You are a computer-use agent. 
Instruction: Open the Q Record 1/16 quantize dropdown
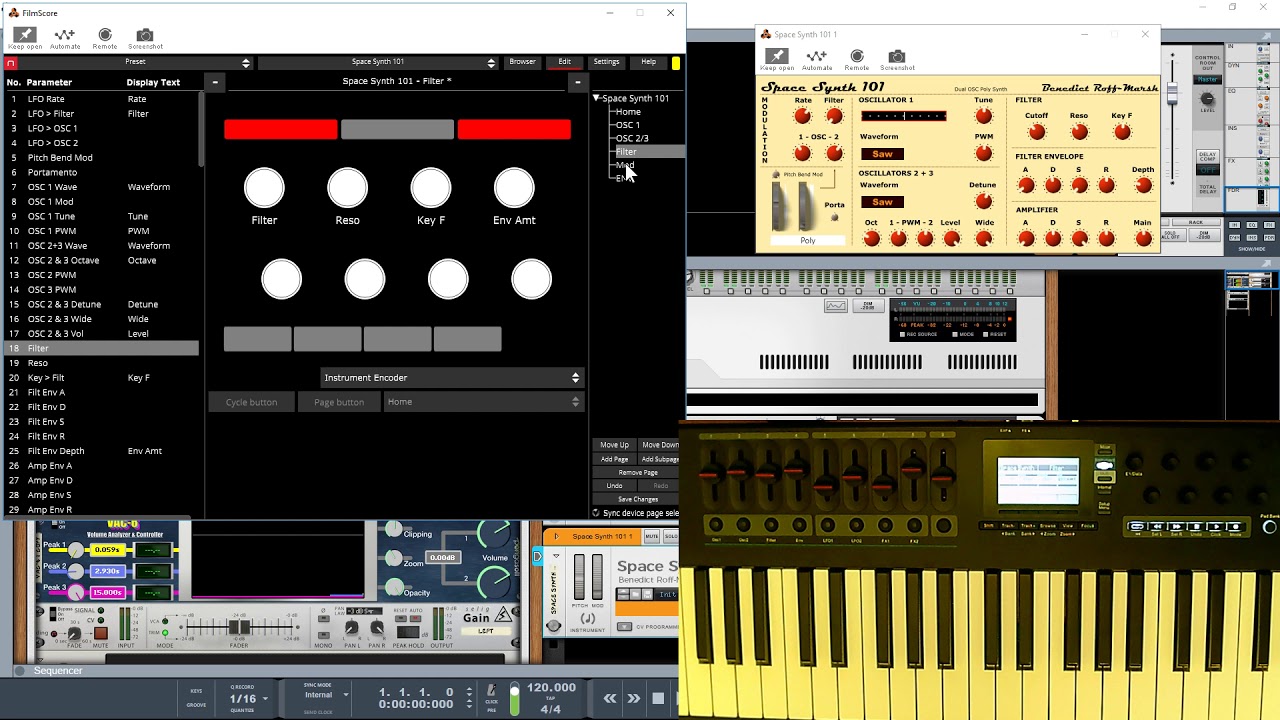[x=249, y=698]
